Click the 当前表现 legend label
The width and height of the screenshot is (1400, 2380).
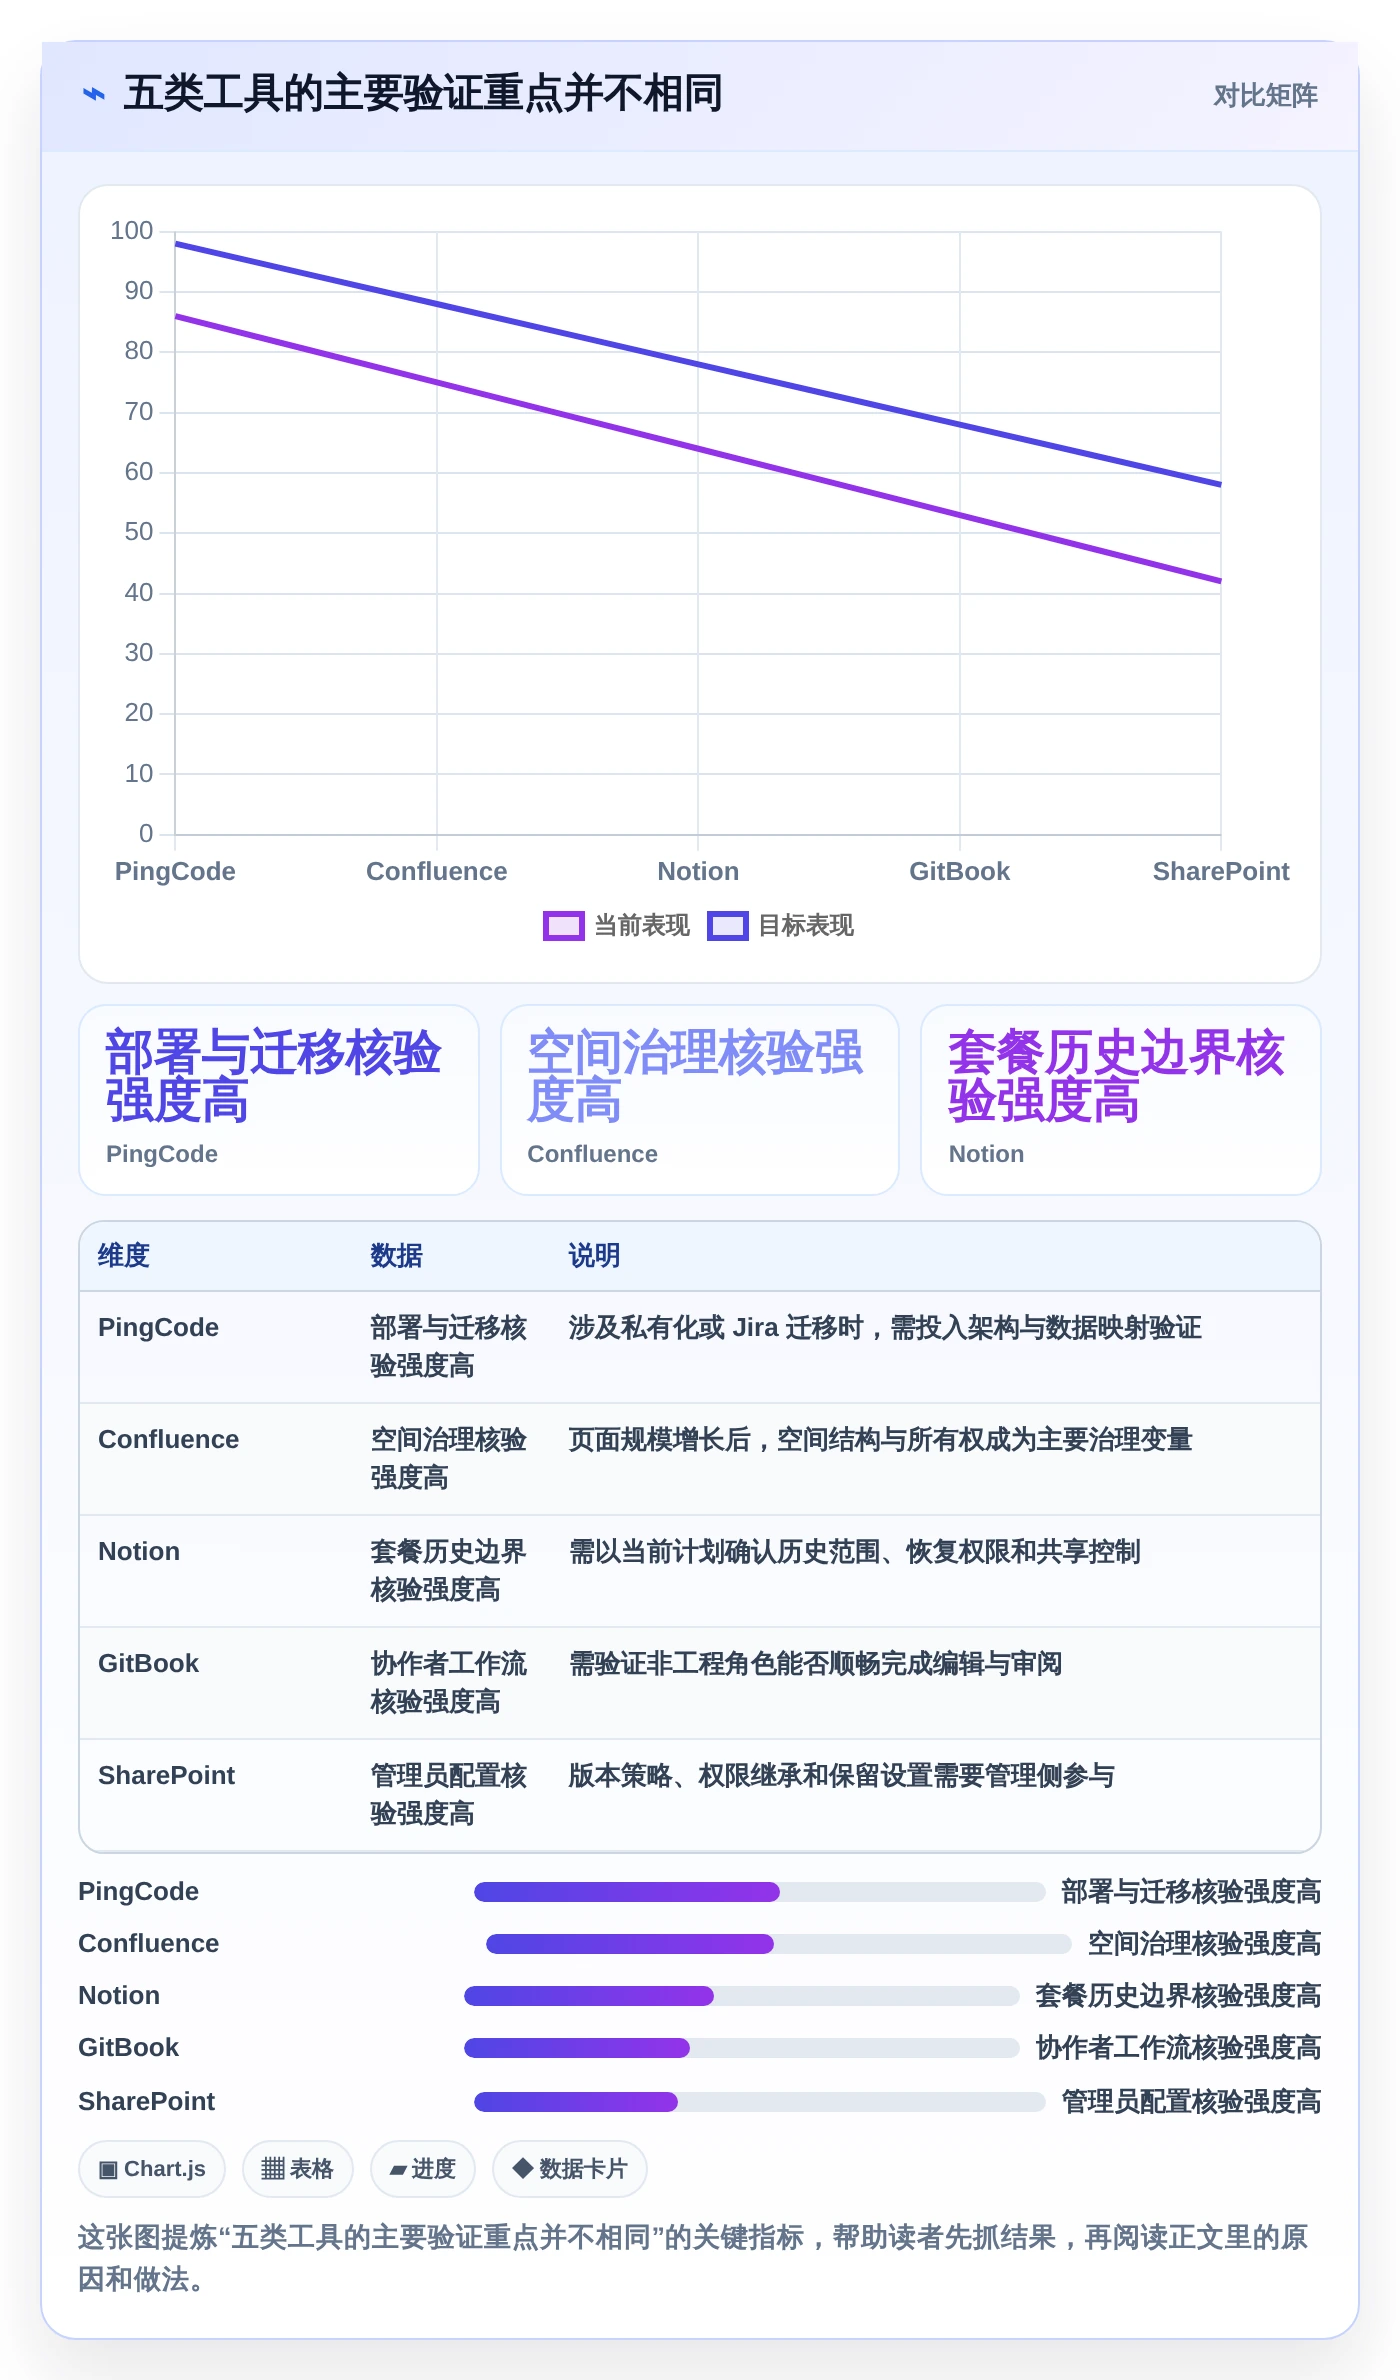[642, 926]
